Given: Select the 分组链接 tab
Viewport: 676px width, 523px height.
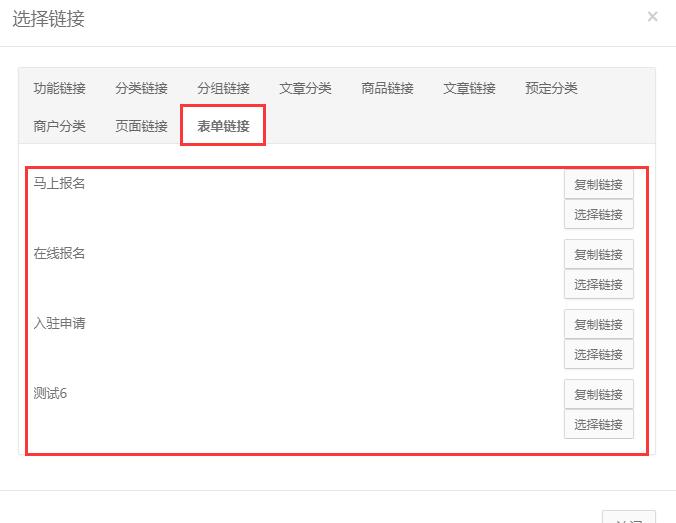Looking at the screenshot, I should (223, 88).
